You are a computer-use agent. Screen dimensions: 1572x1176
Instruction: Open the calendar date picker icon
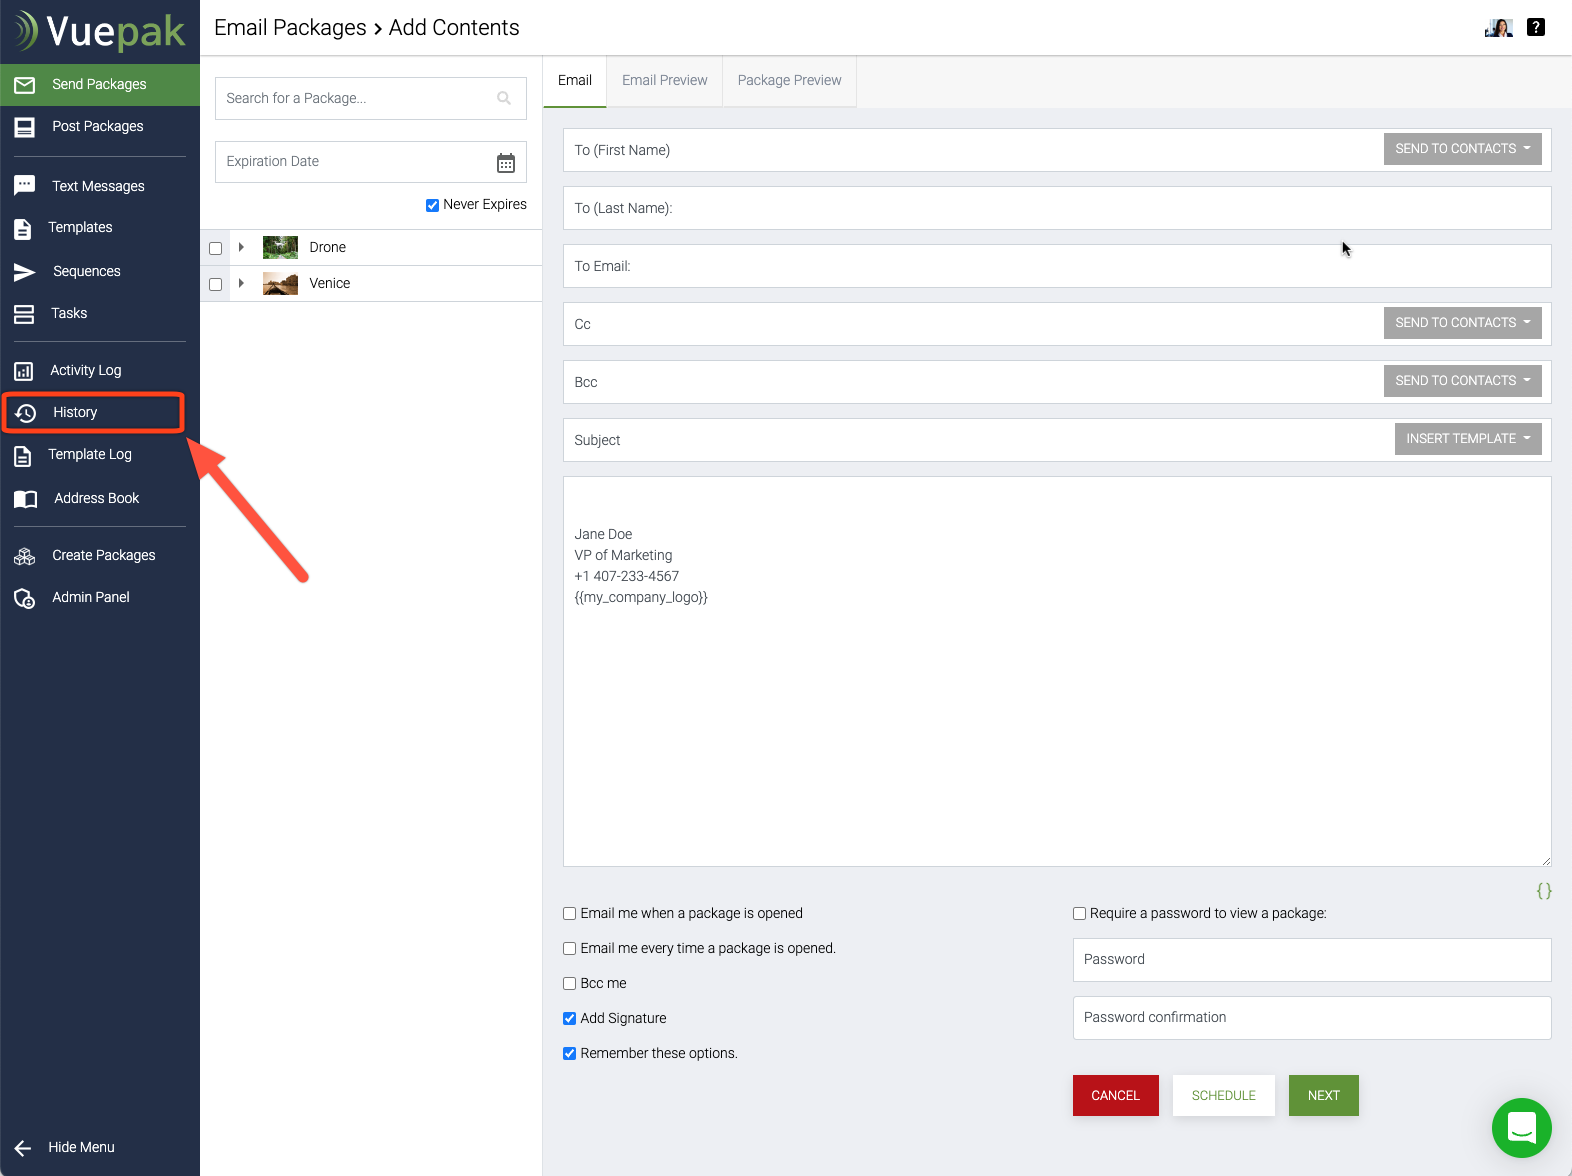point(506,163)
